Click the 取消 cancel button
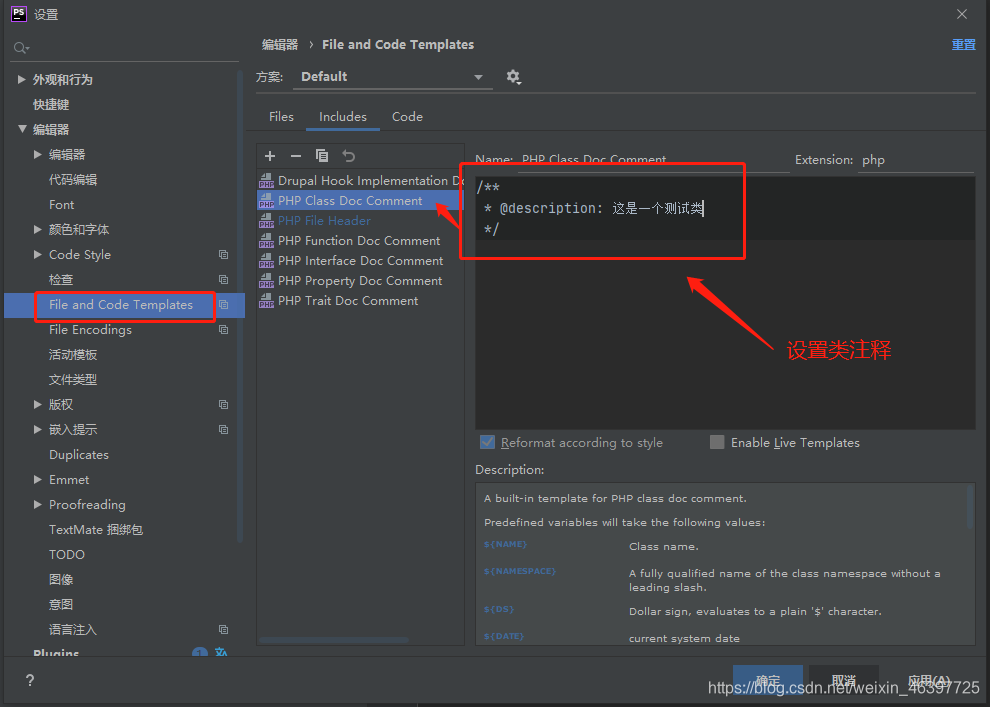Image resolution: width=990 pixels, height=707 pixels. coord(844,680)
